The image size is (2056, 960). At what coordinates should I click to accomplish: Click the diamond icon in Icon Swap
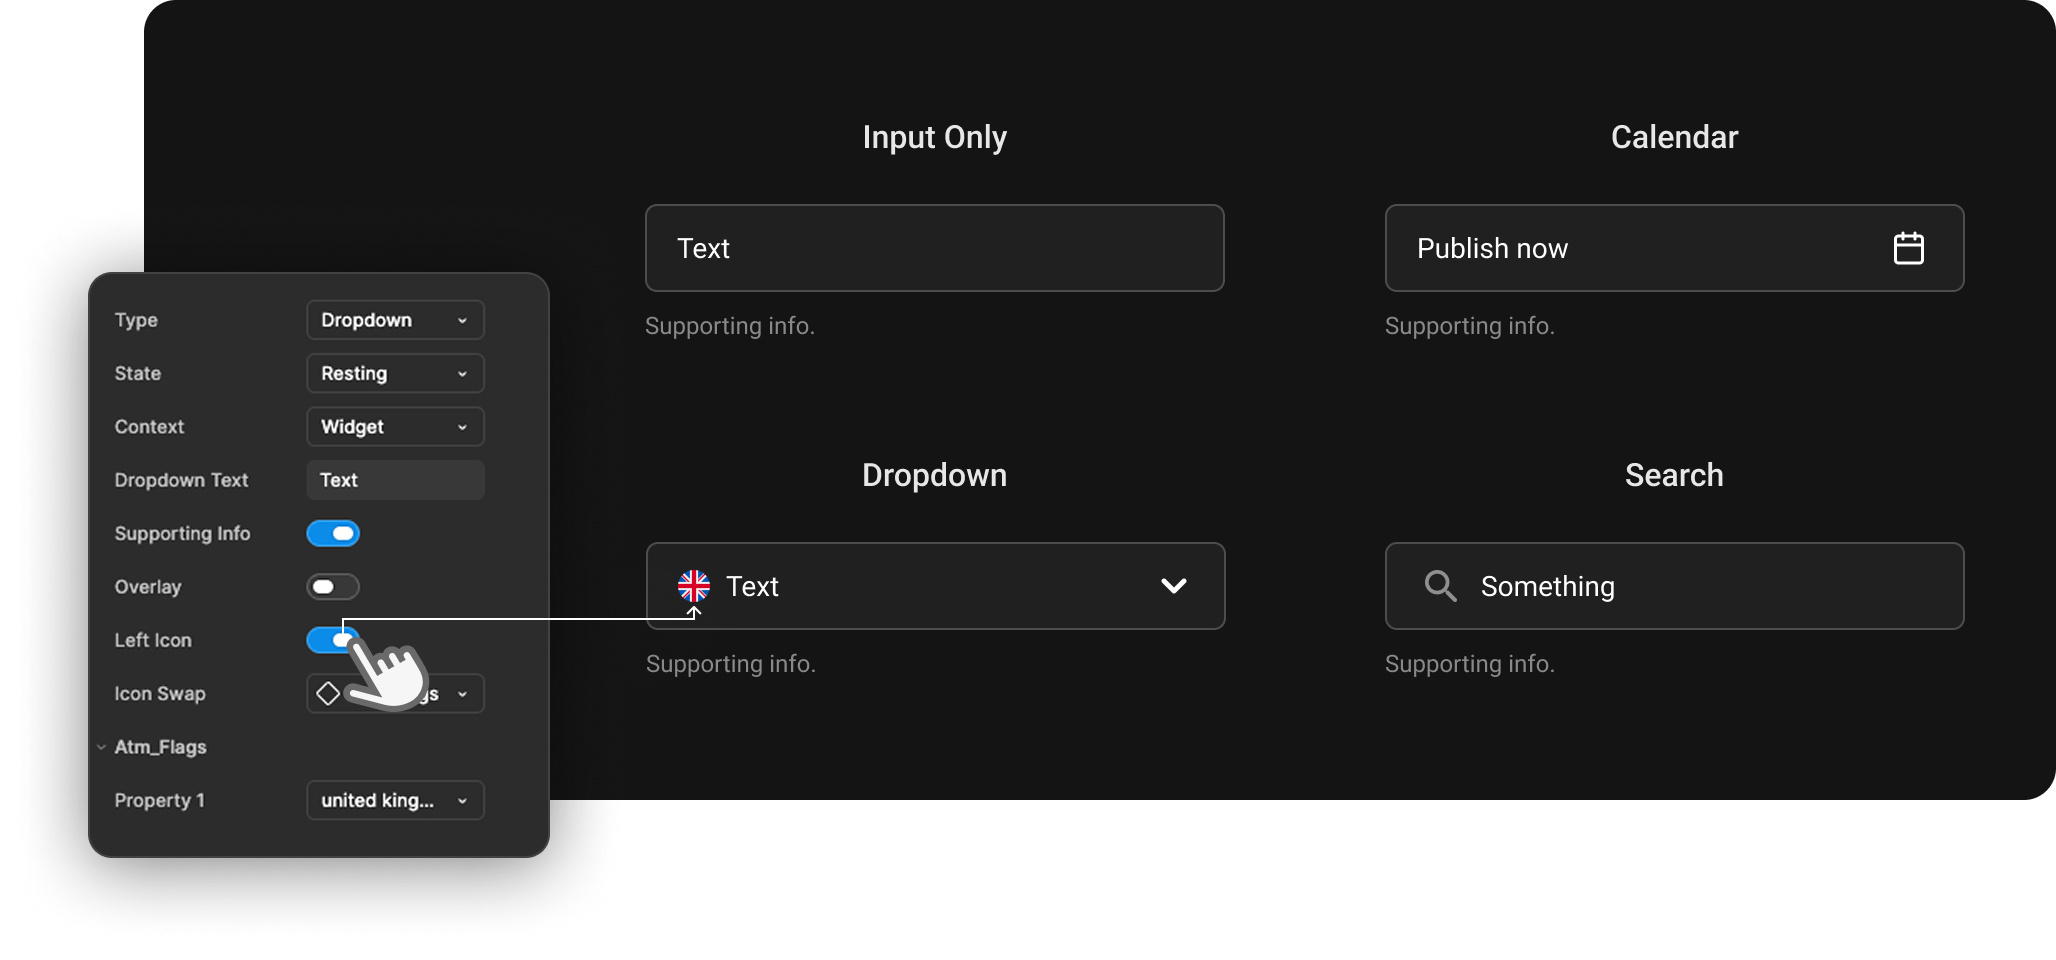[328, 693]
